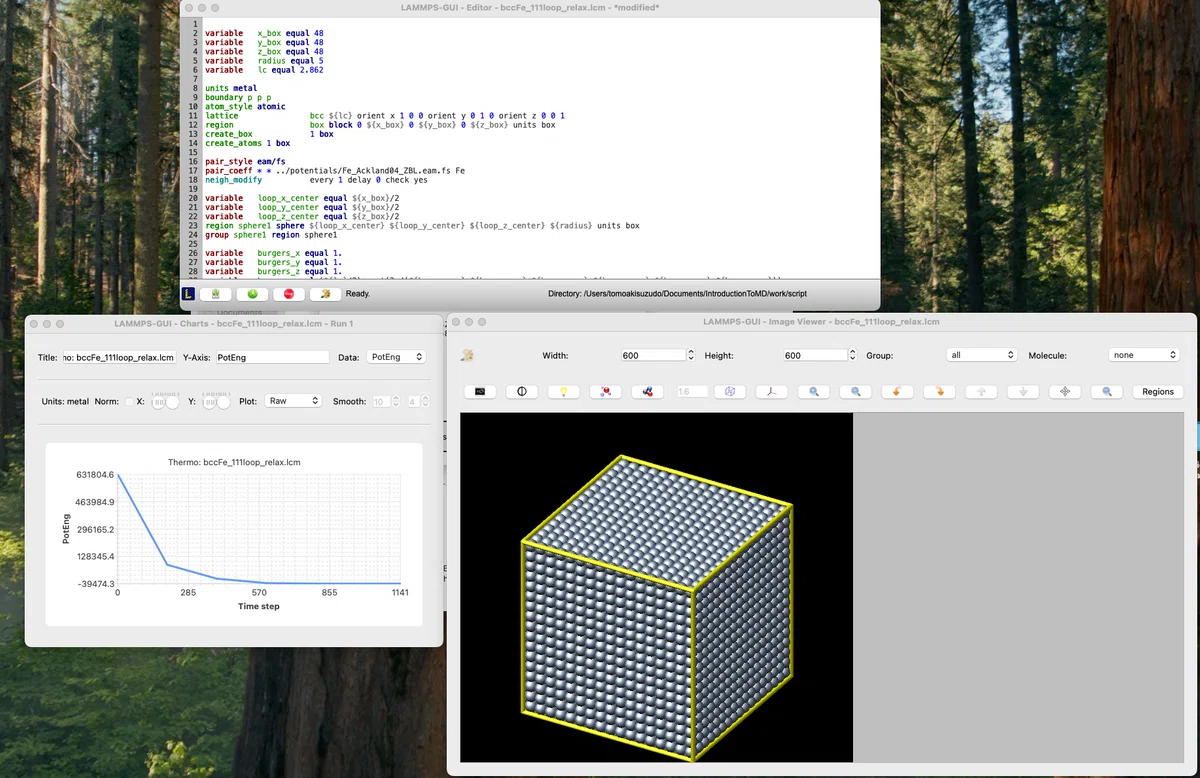Click the palette icon left of the Width label
Image resolution: width=1200 pixels, height=778 pixels.
pos(467,355)
